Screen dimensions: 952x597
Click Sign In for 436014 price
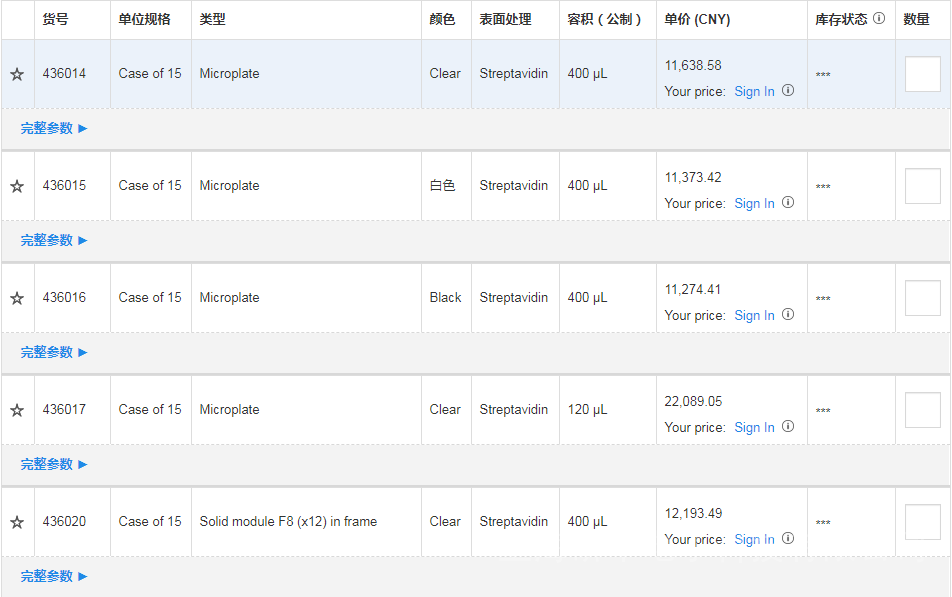754,91
